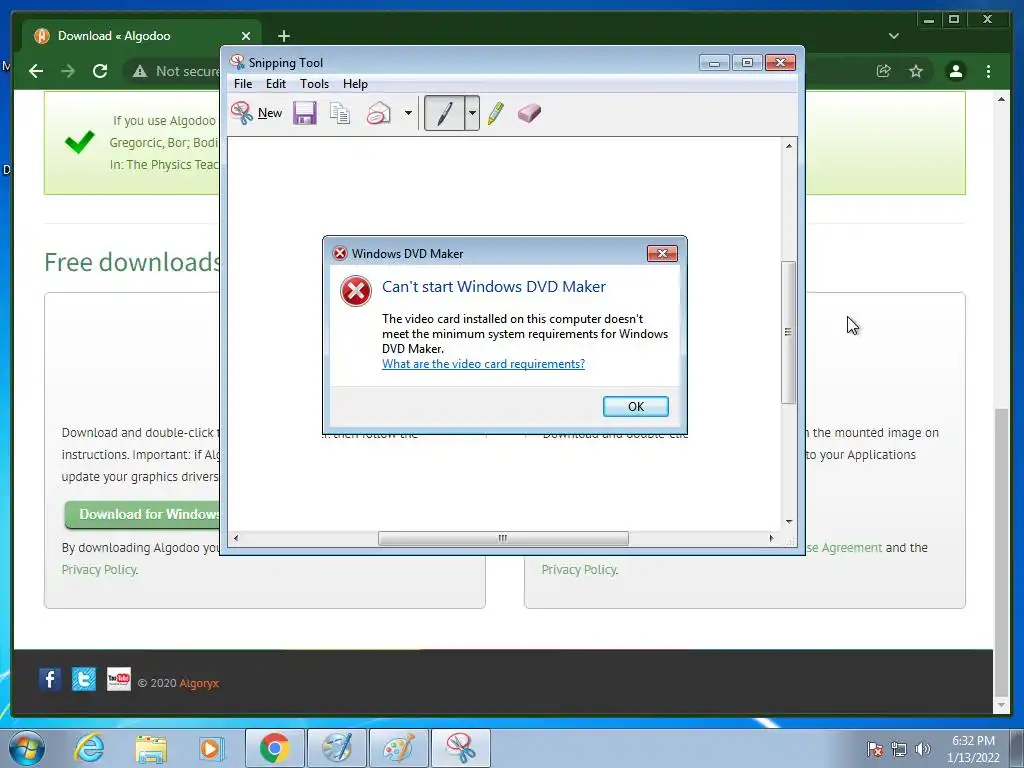Open the Algoryx footer link
Image resolution: width=1024 pixels, height=768 pixels.
199,683
